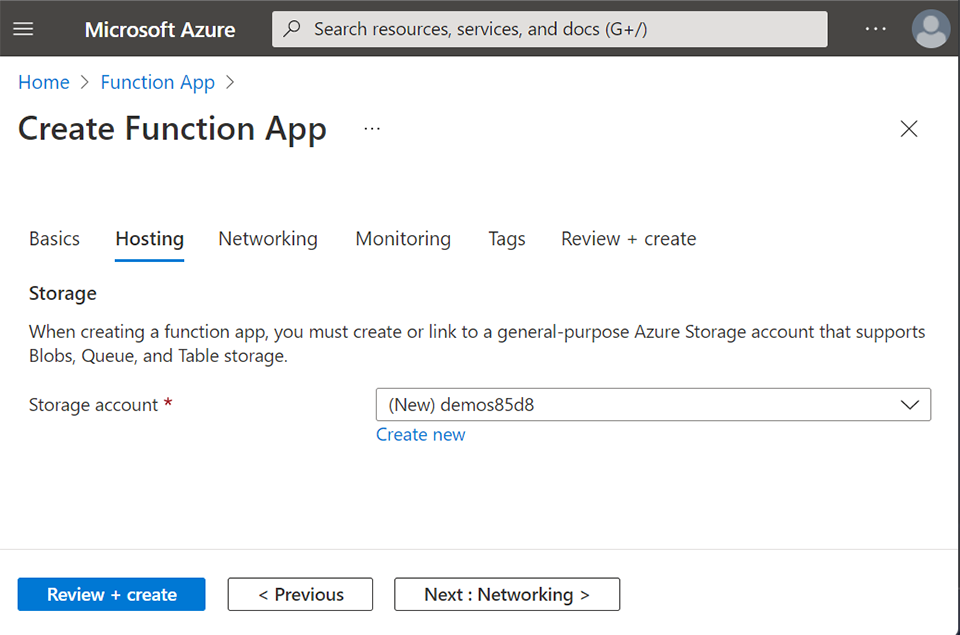Image resolution: width=960 pixels, height=635 pixels.
Task: Open the Storage account dropdown
Action: tap(653, 404)
